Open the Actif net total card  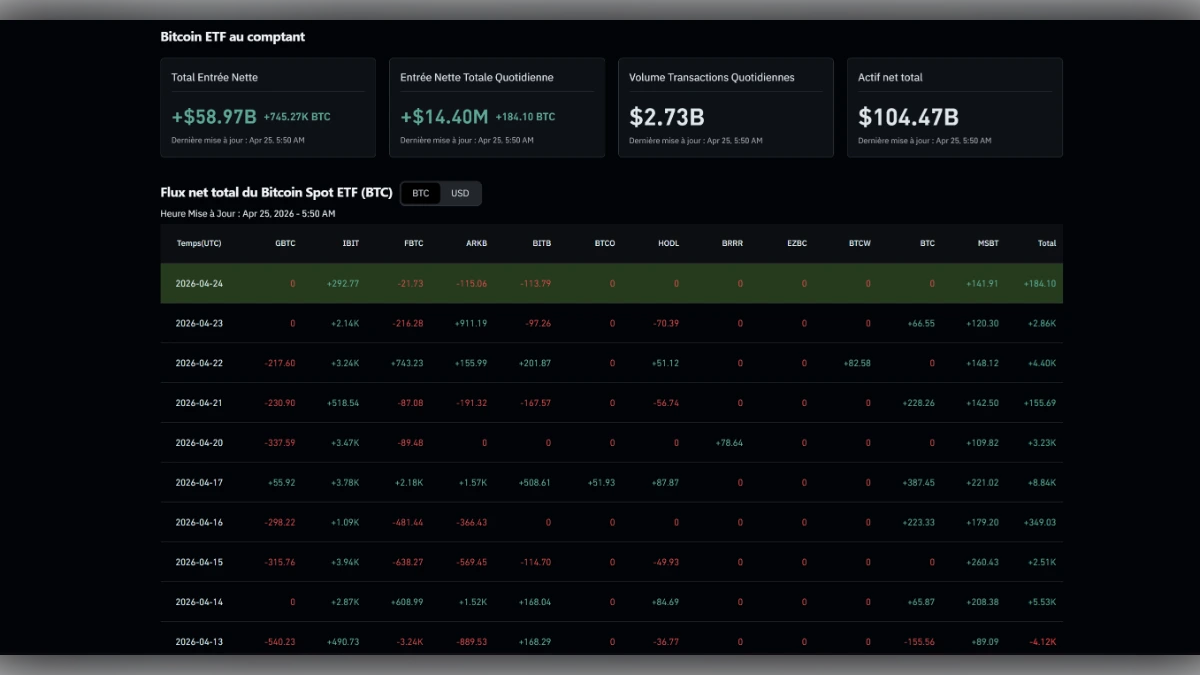(954, 107)
